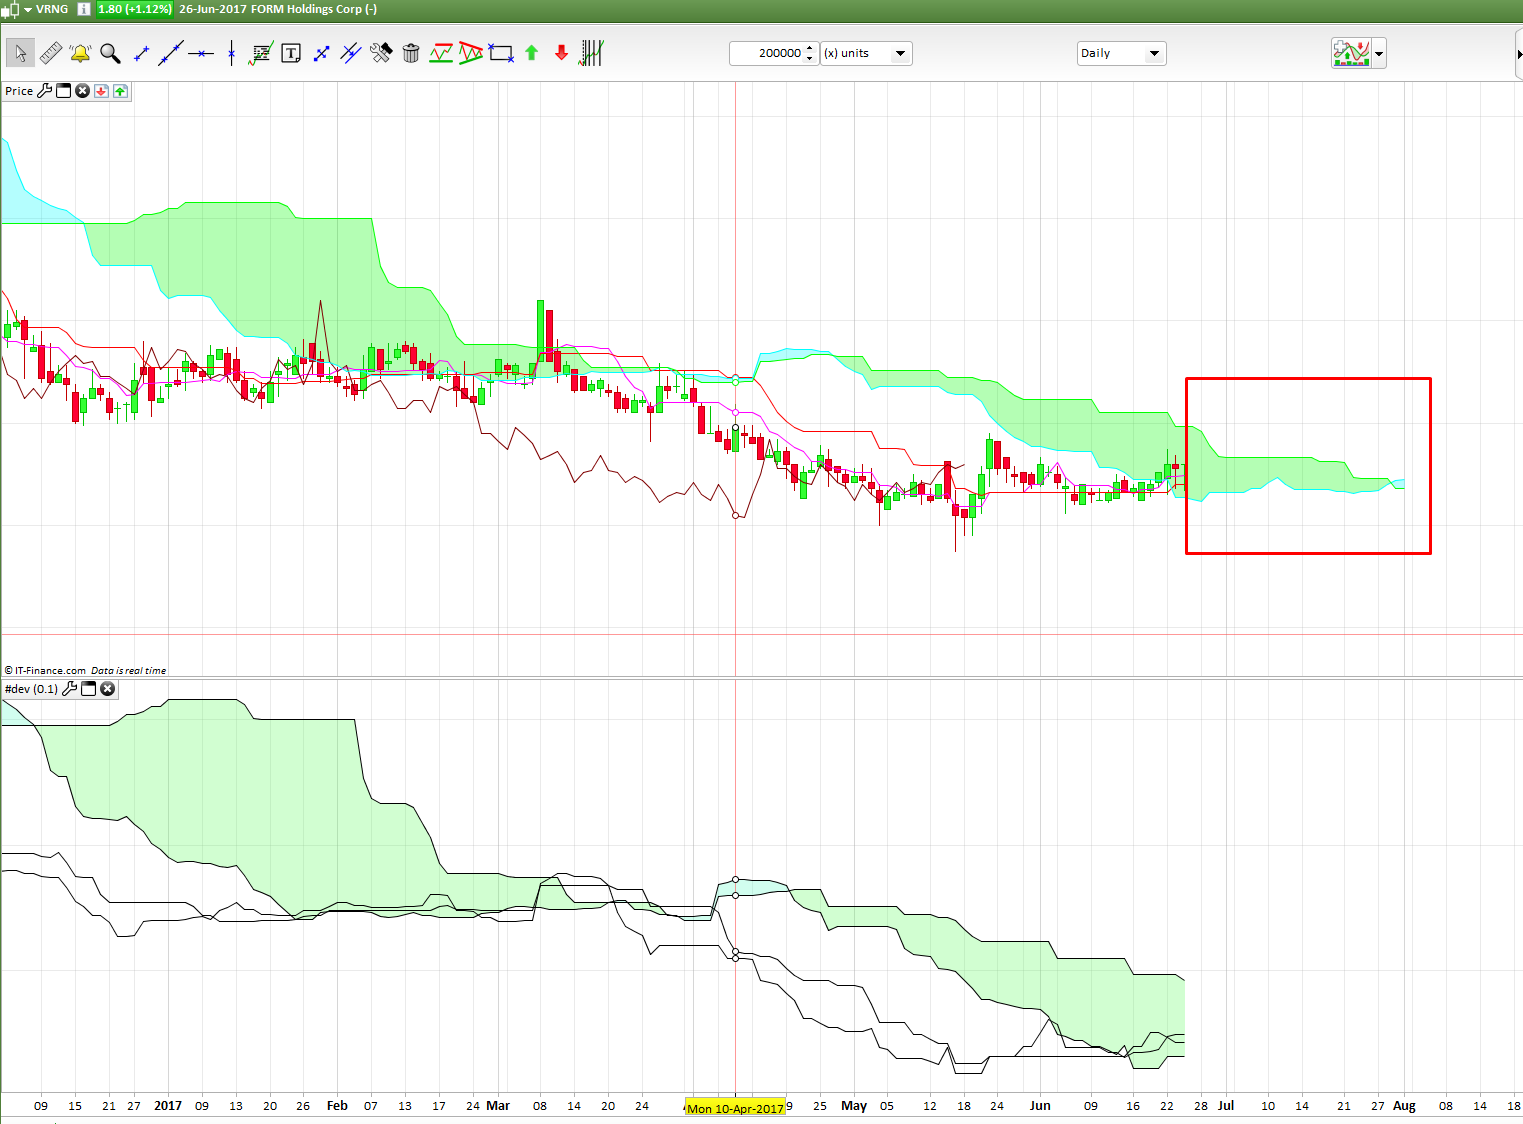Open the wrench and hammer object settings
Viewport: 1523px width, 1124px height.
(381, 53)
